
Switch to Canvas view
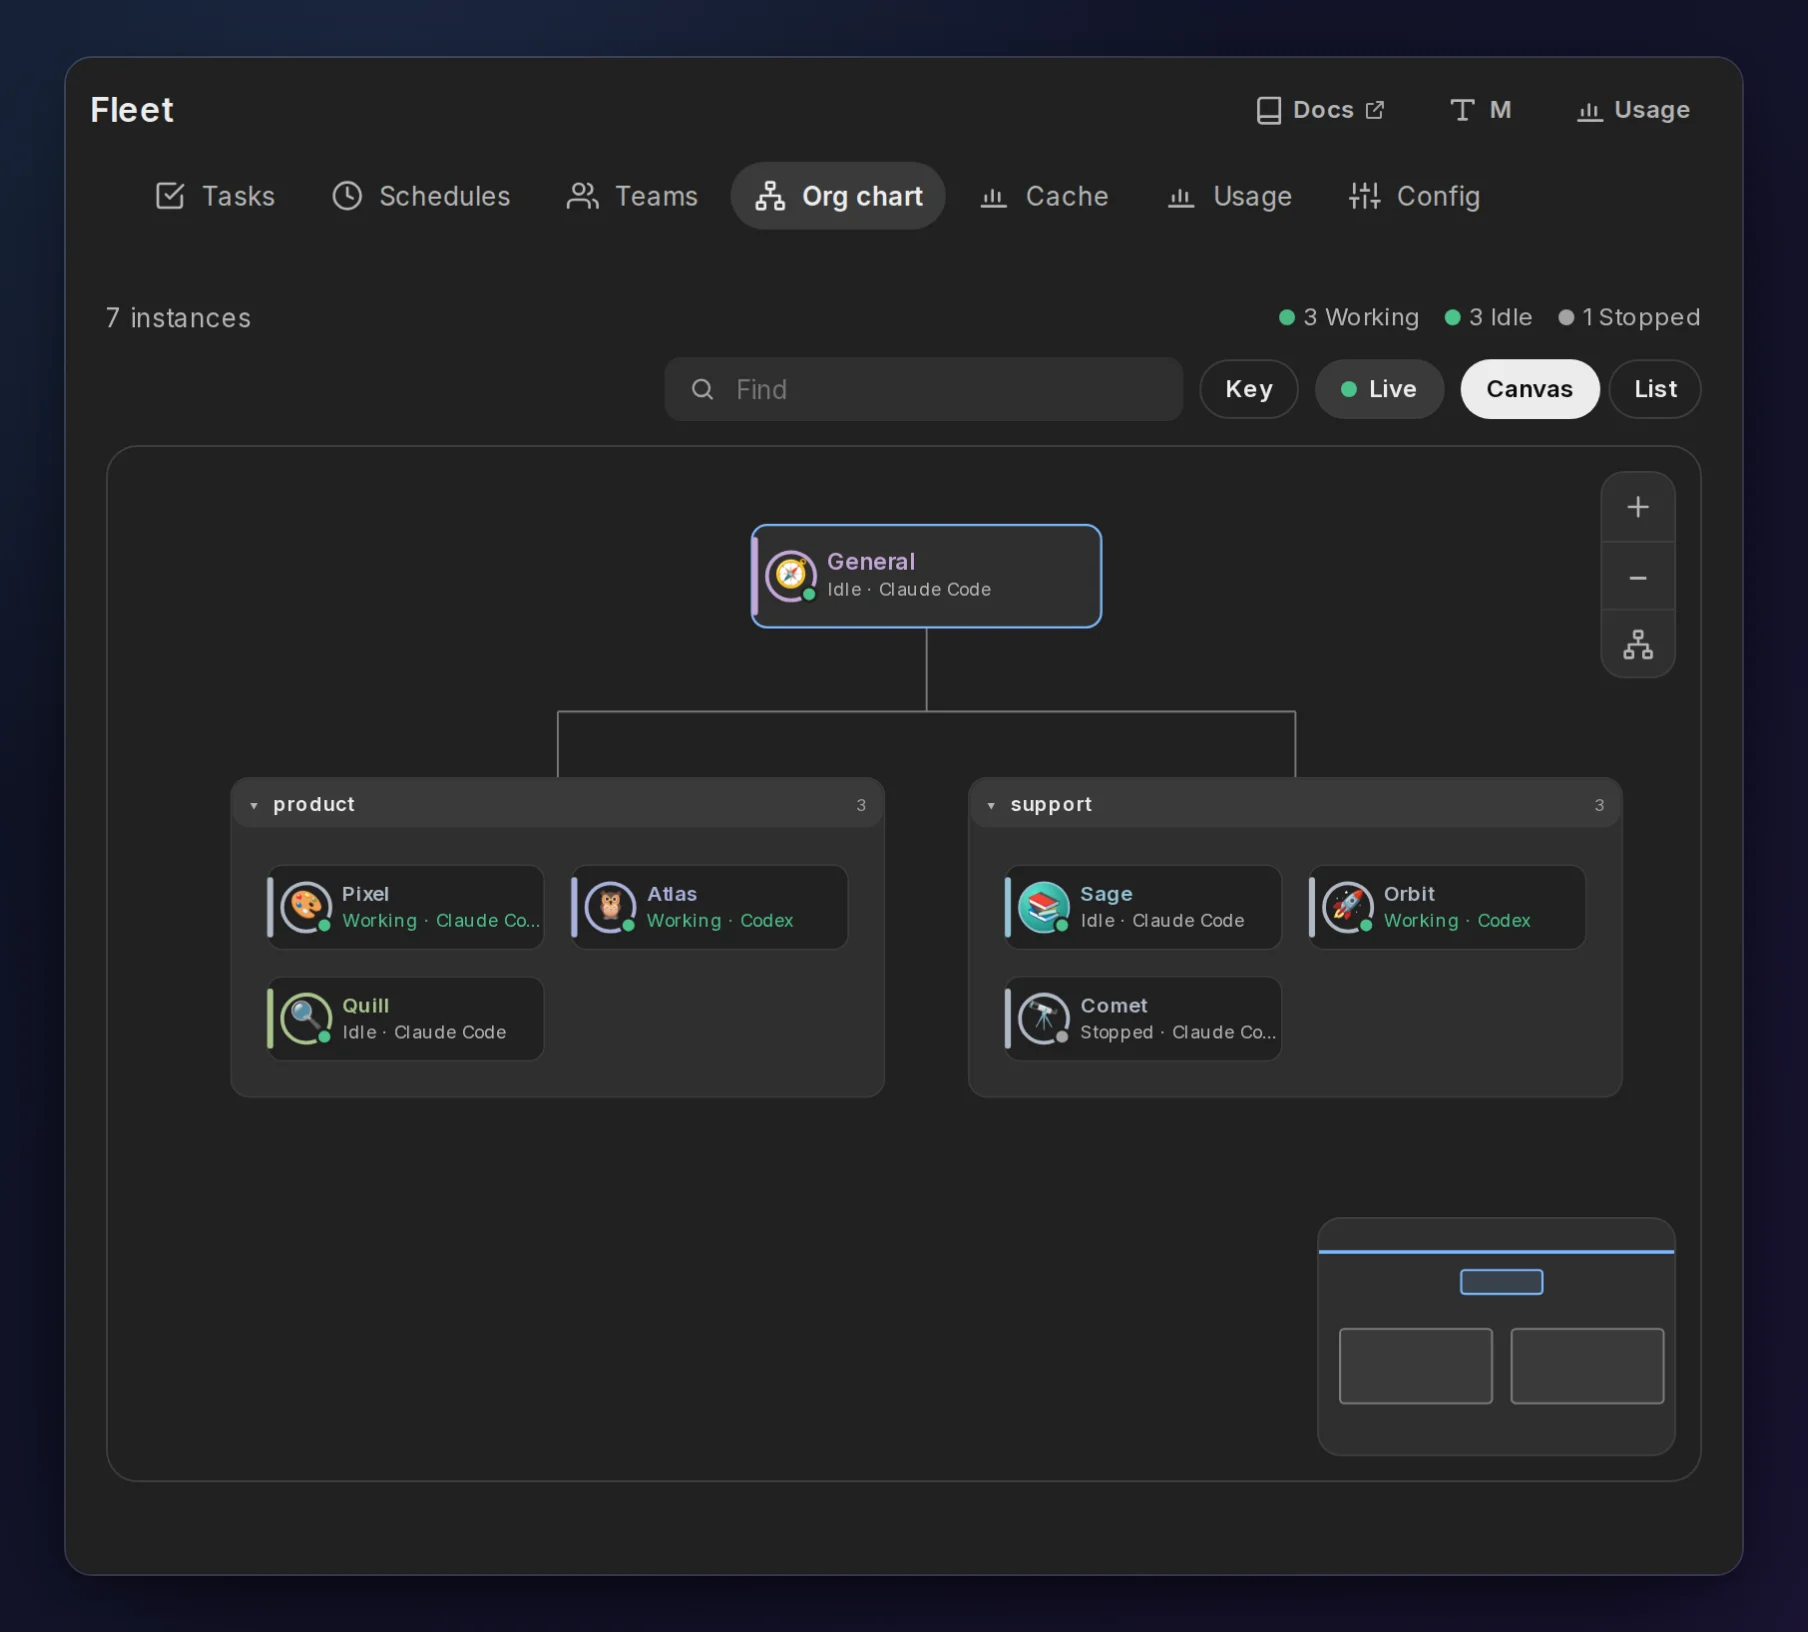click(x=1529, y=389)
